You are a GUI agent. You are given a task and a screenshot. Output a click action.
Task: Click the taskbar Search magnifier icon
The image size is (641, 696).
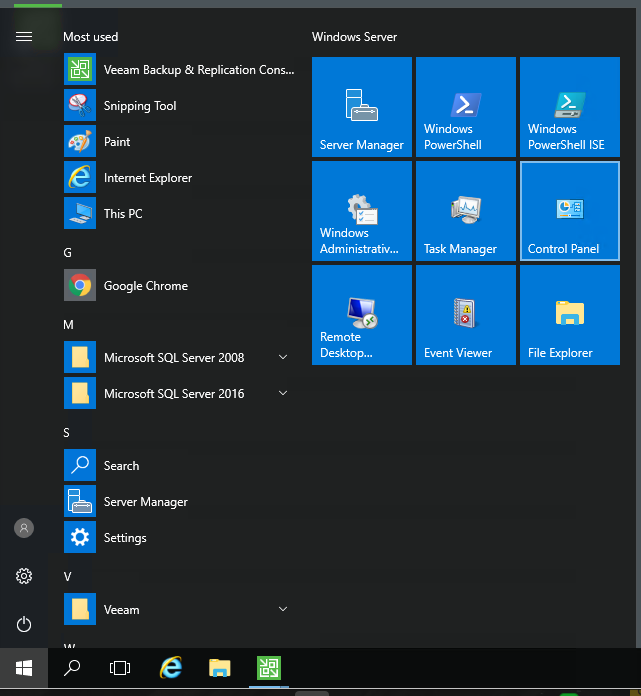[x=72, y=668]
